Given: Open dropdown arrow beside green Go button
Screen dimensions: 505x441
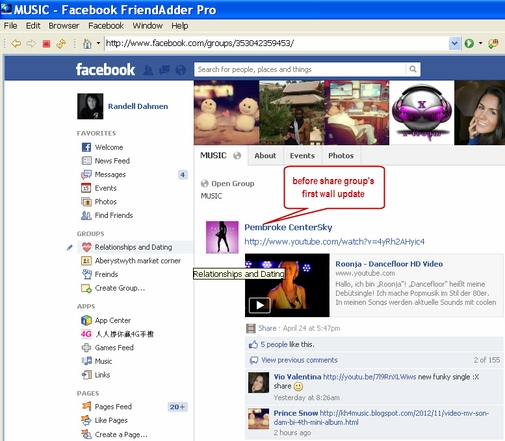Looking at the screenshot, I should pyautogui.click(x=480, y=43).
